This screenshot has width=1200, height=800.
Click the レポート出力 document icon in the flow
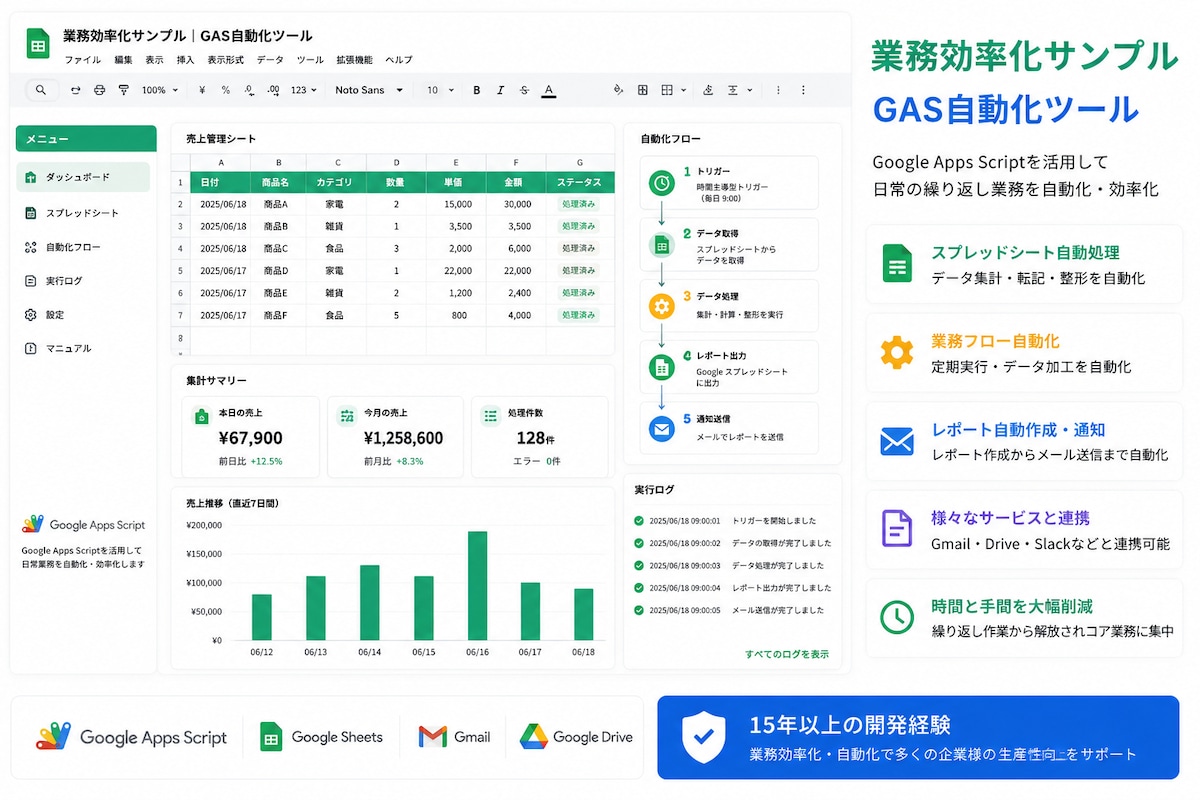pyautogui.click(x=661, y=367)
